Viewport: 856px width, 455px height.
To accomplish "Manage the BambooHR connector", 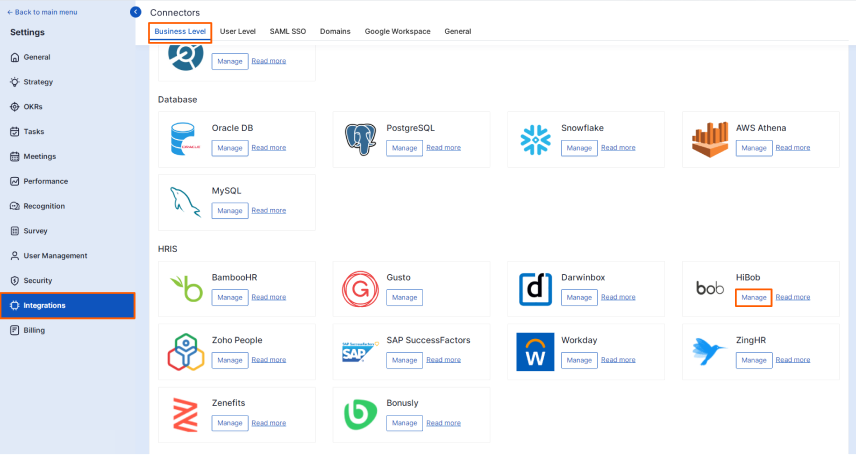I will pyautogui.click(x=230, y=298).
